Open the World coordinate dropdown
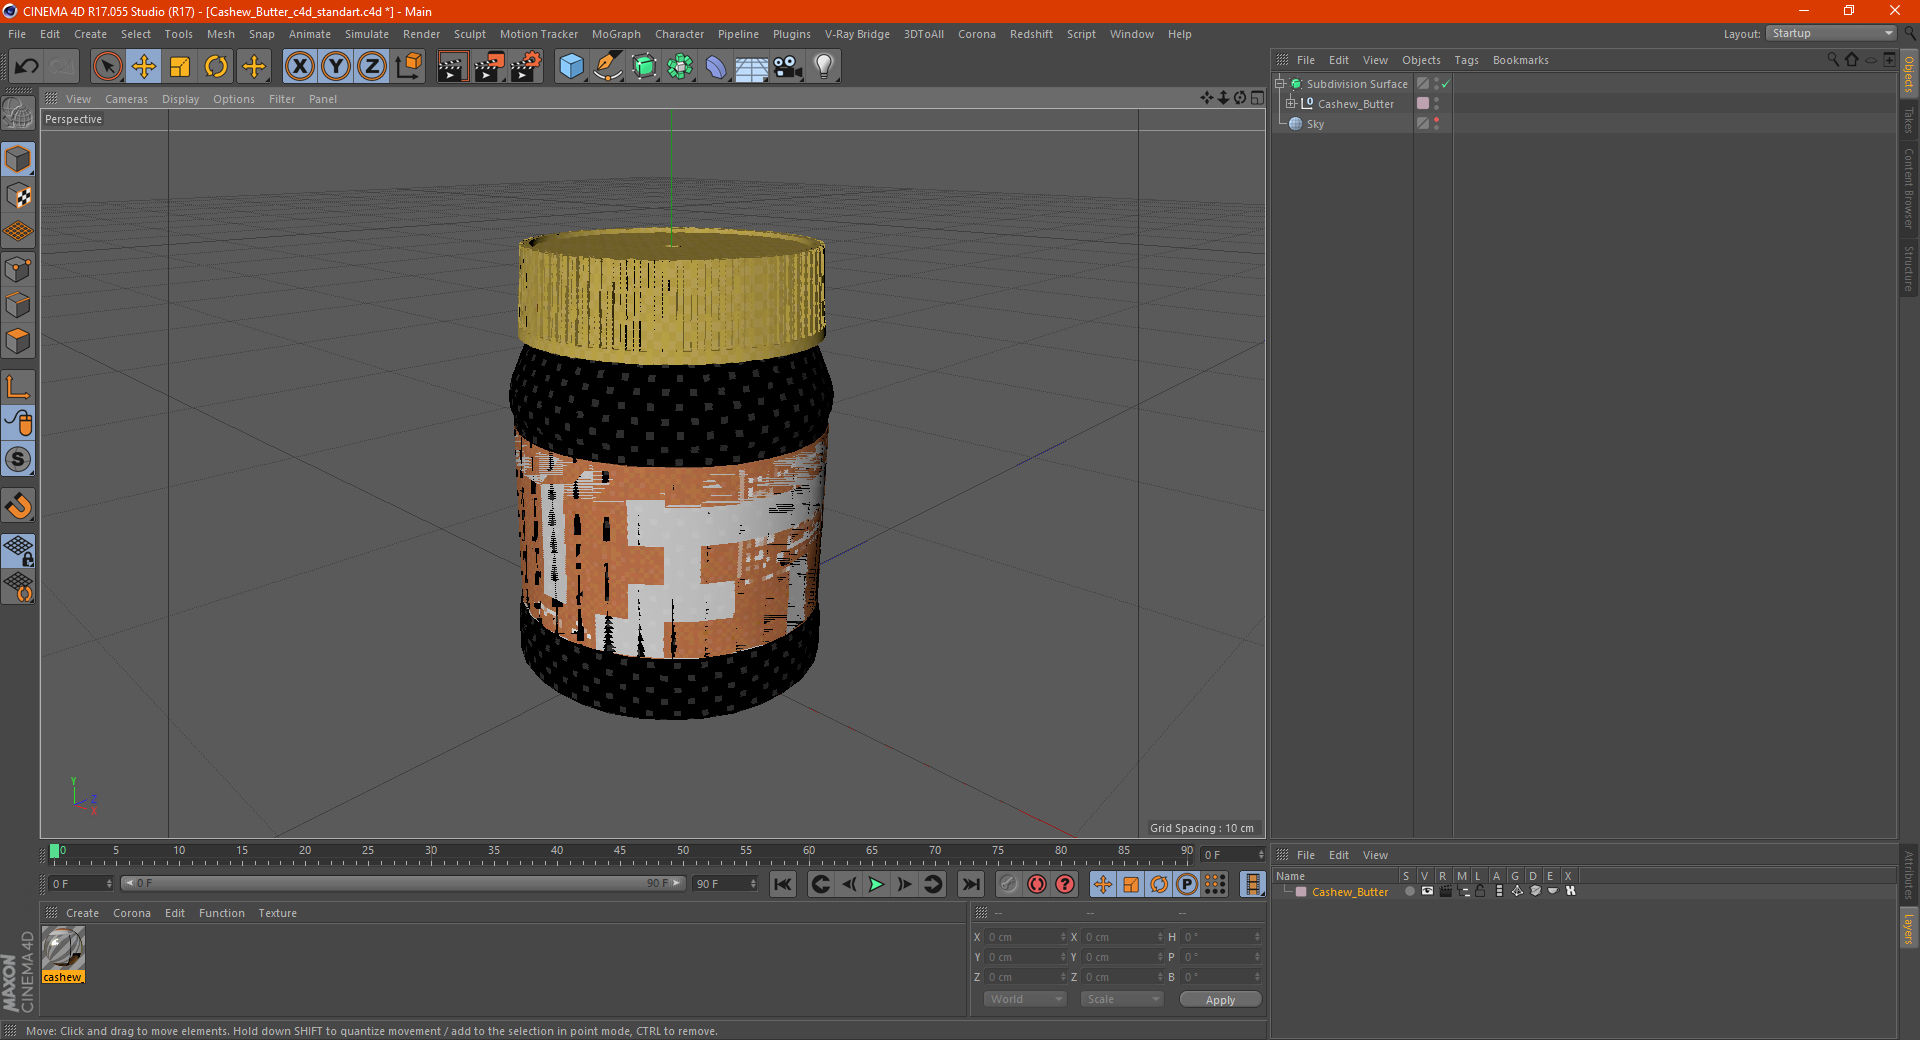 coord(1025,999)
